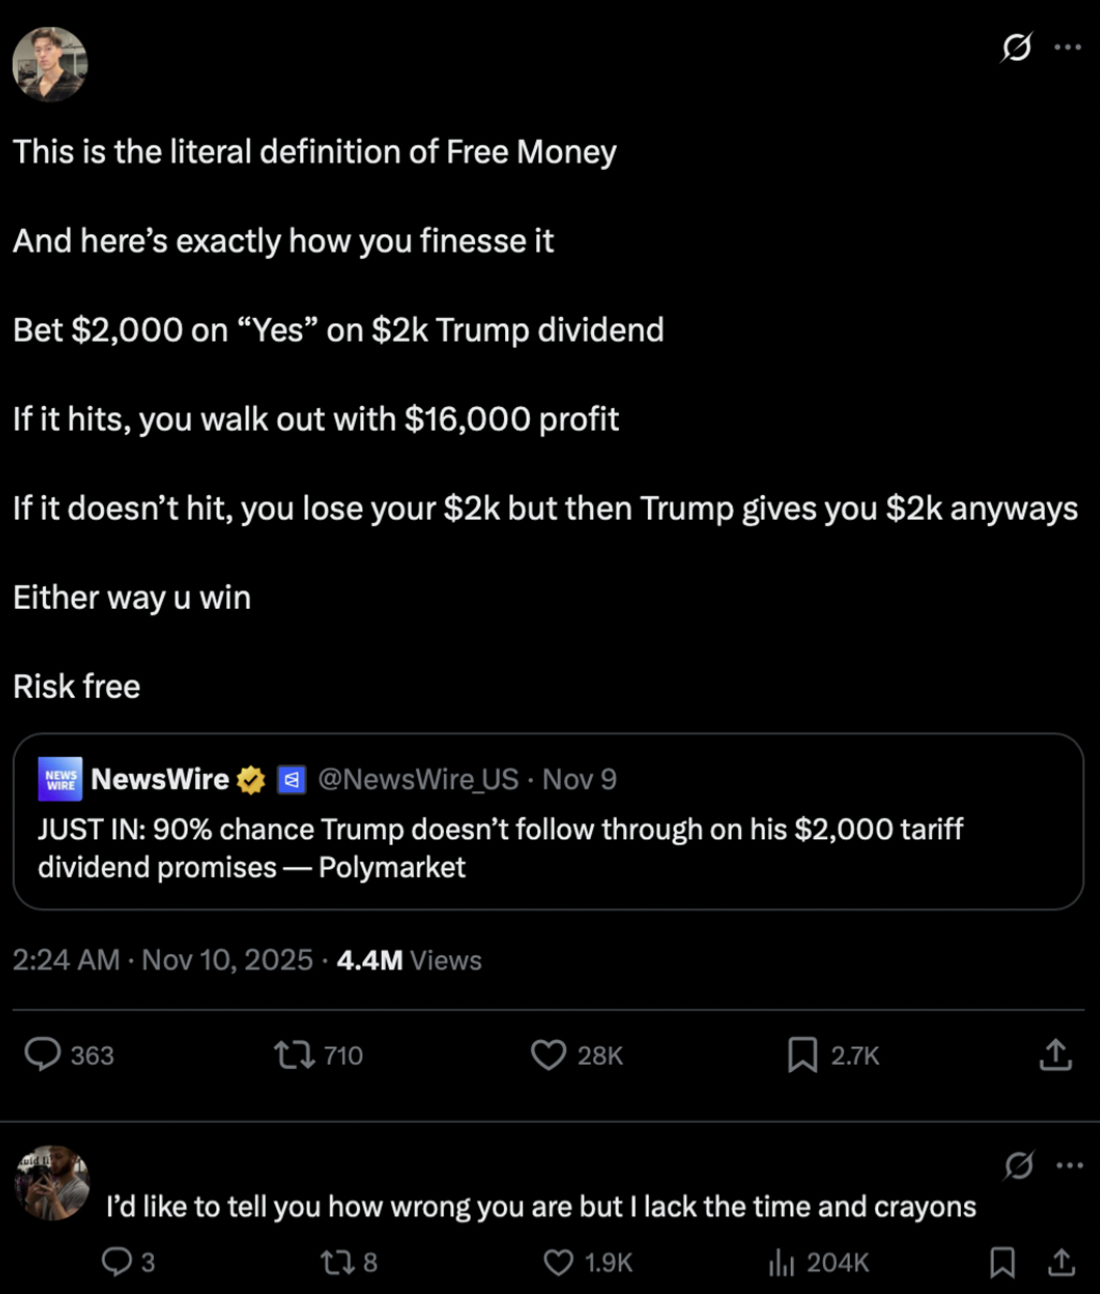
Task: Open the @NewsWire_US handle link
Action: (x=418, y=779)
